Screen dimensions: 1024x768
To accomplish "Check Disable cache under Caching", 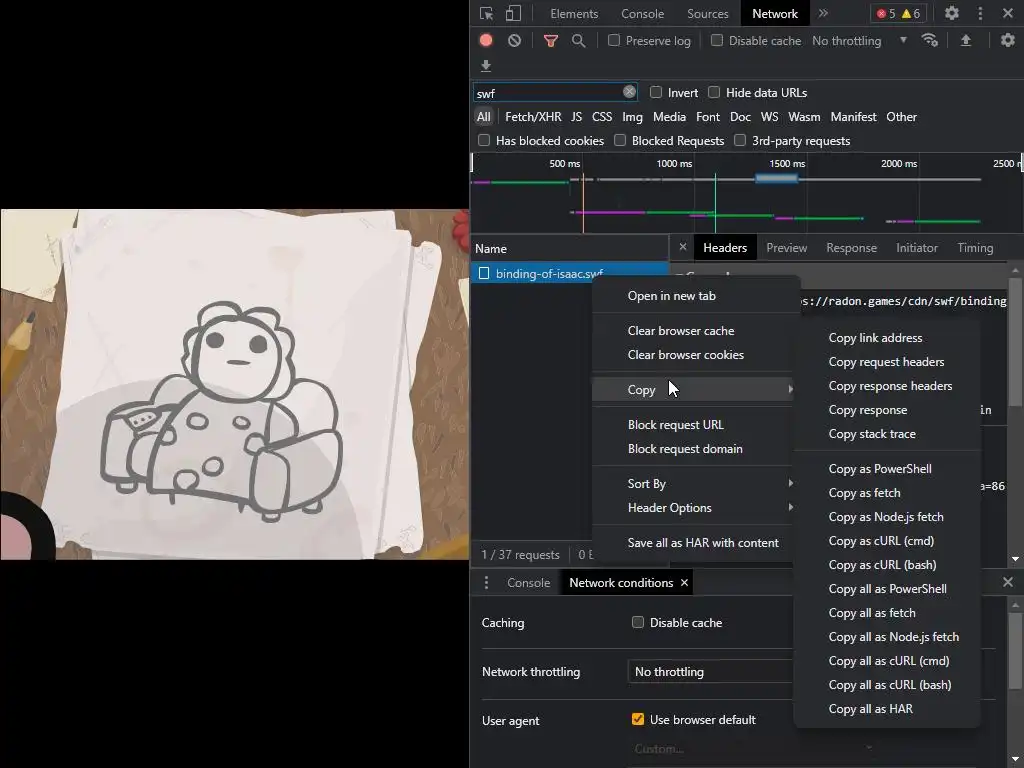I will pos(638,622).
